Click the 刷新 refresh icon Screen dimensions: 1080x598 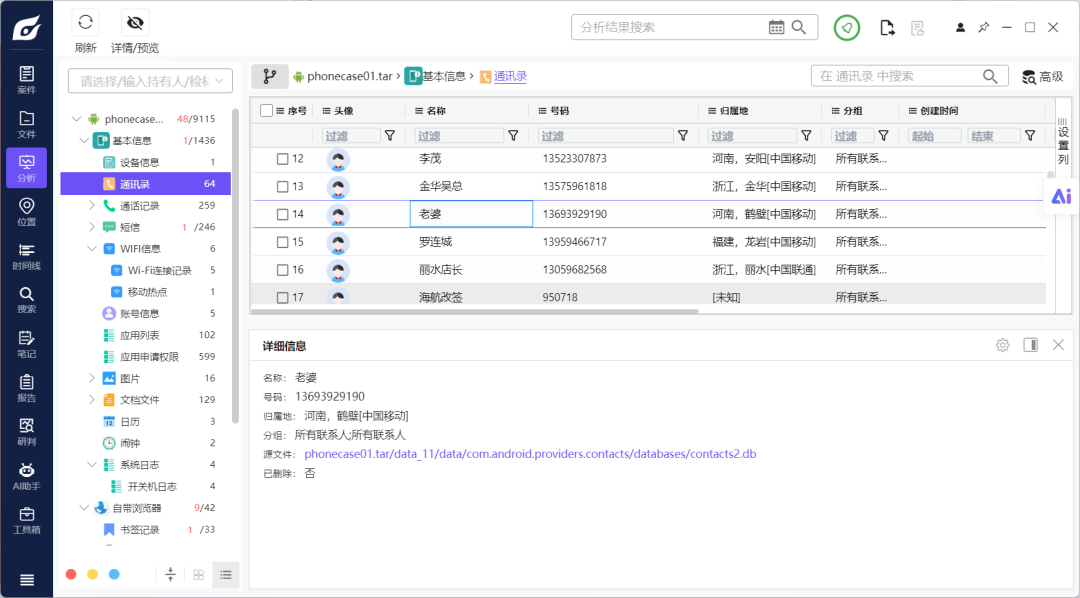[x=85, y=23]
